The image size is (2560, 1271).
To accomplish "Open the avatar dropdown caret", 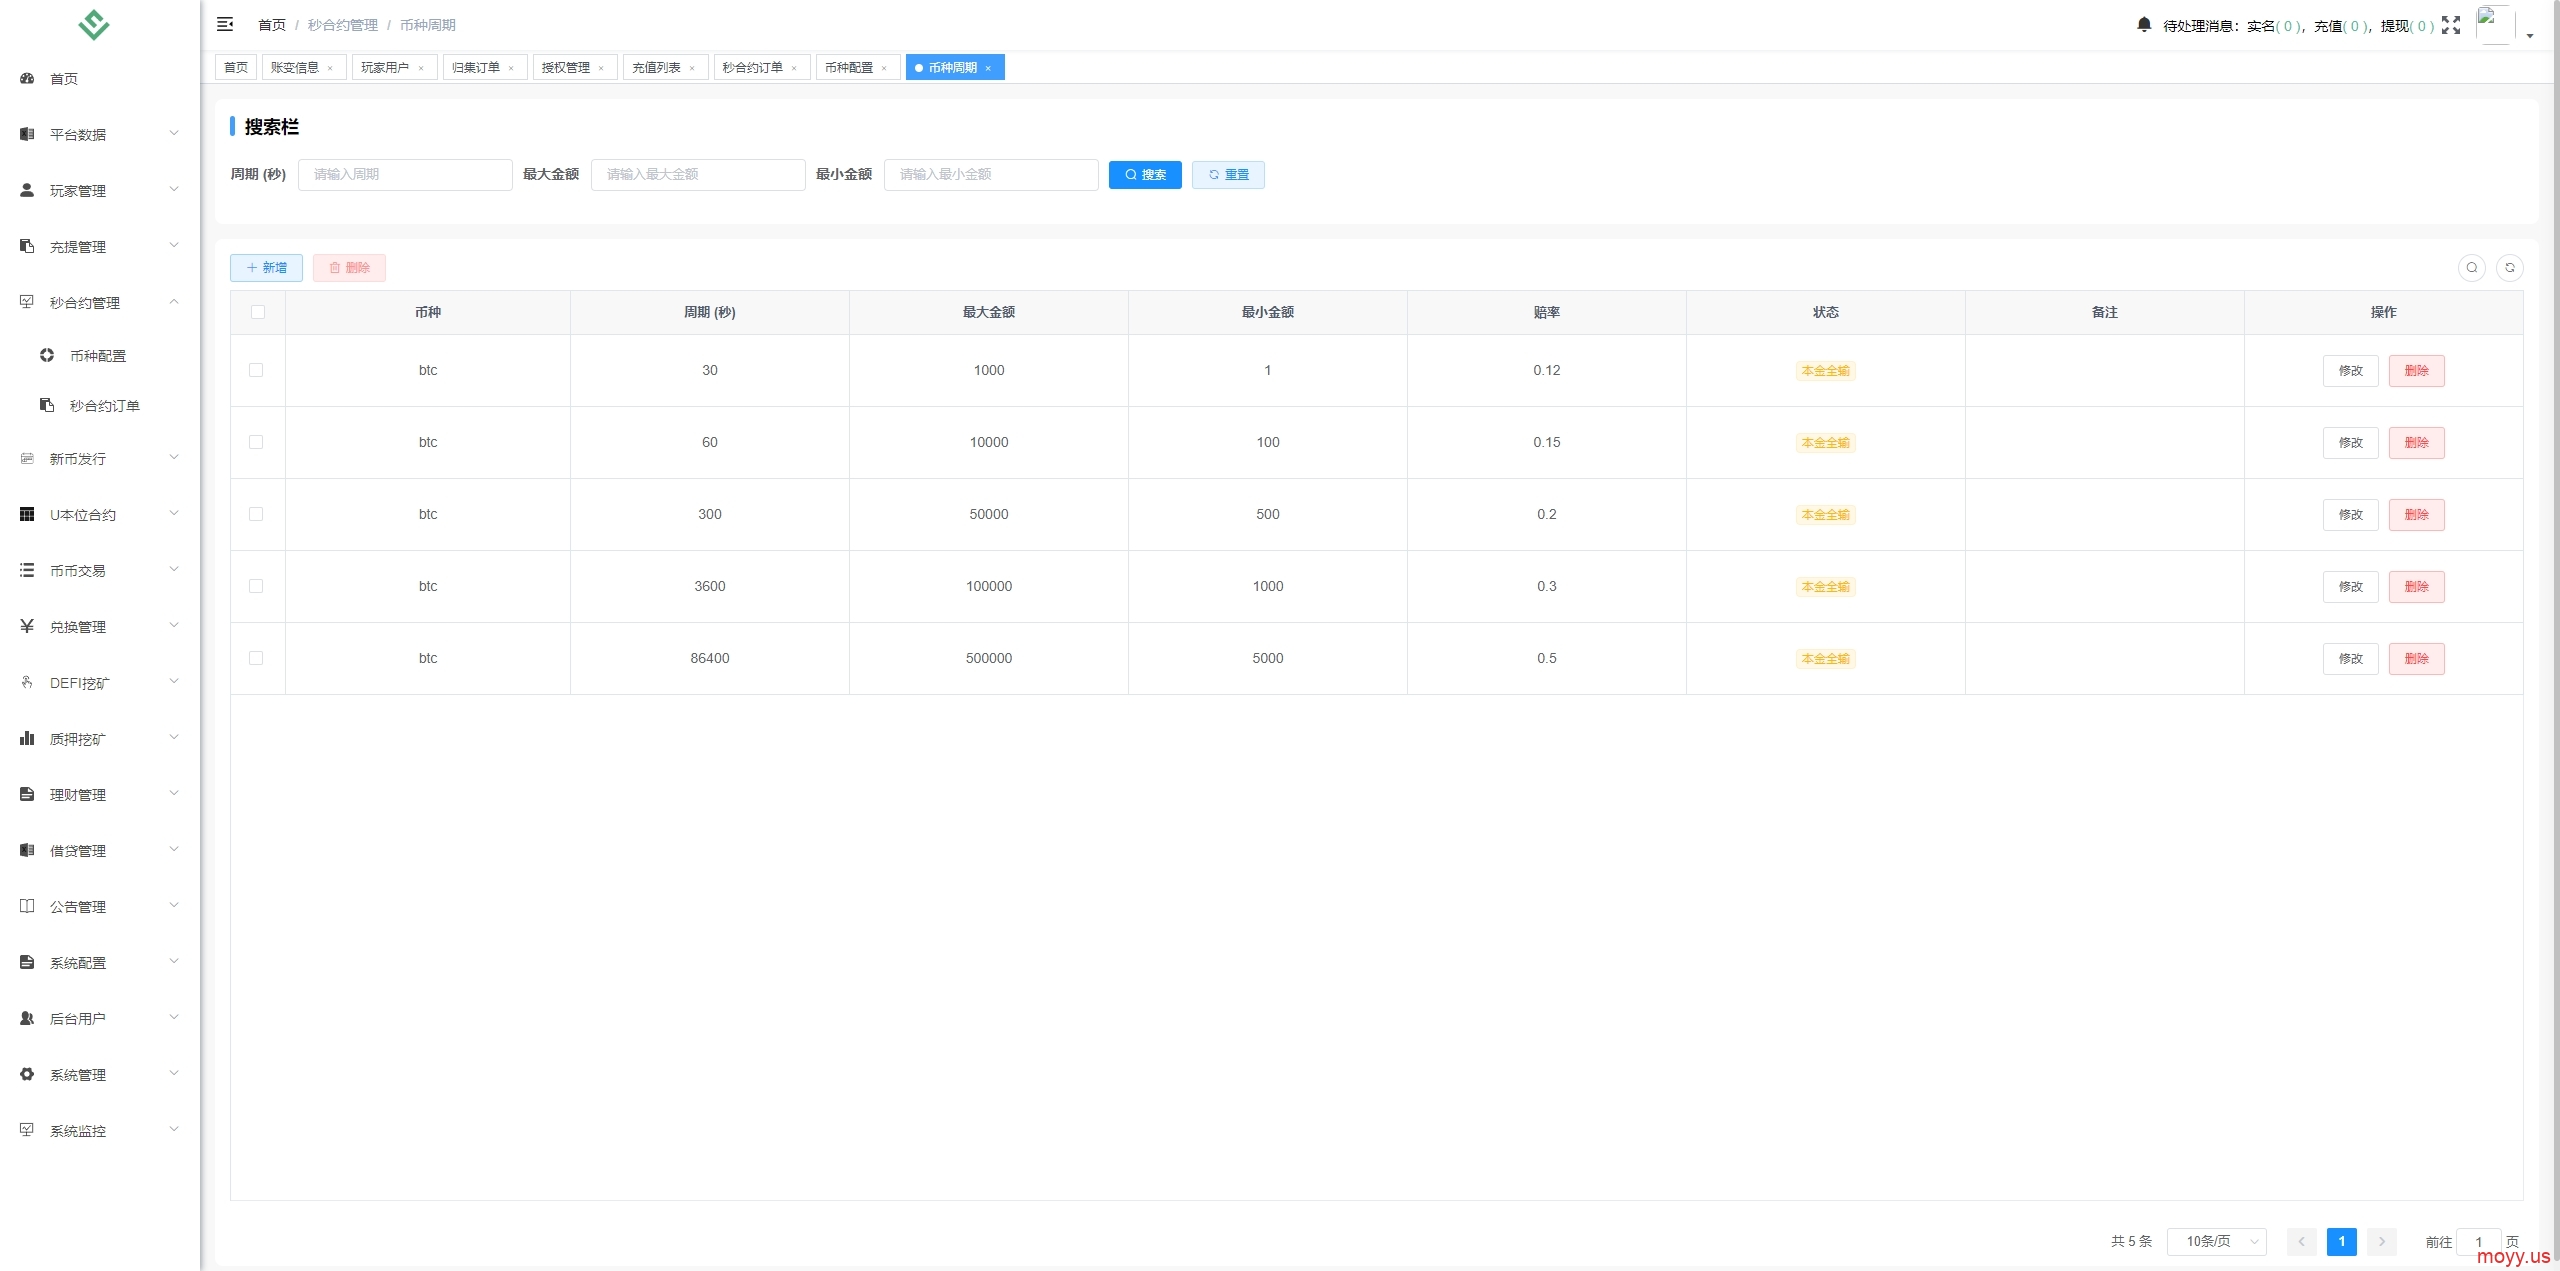I will [2530, 36].
